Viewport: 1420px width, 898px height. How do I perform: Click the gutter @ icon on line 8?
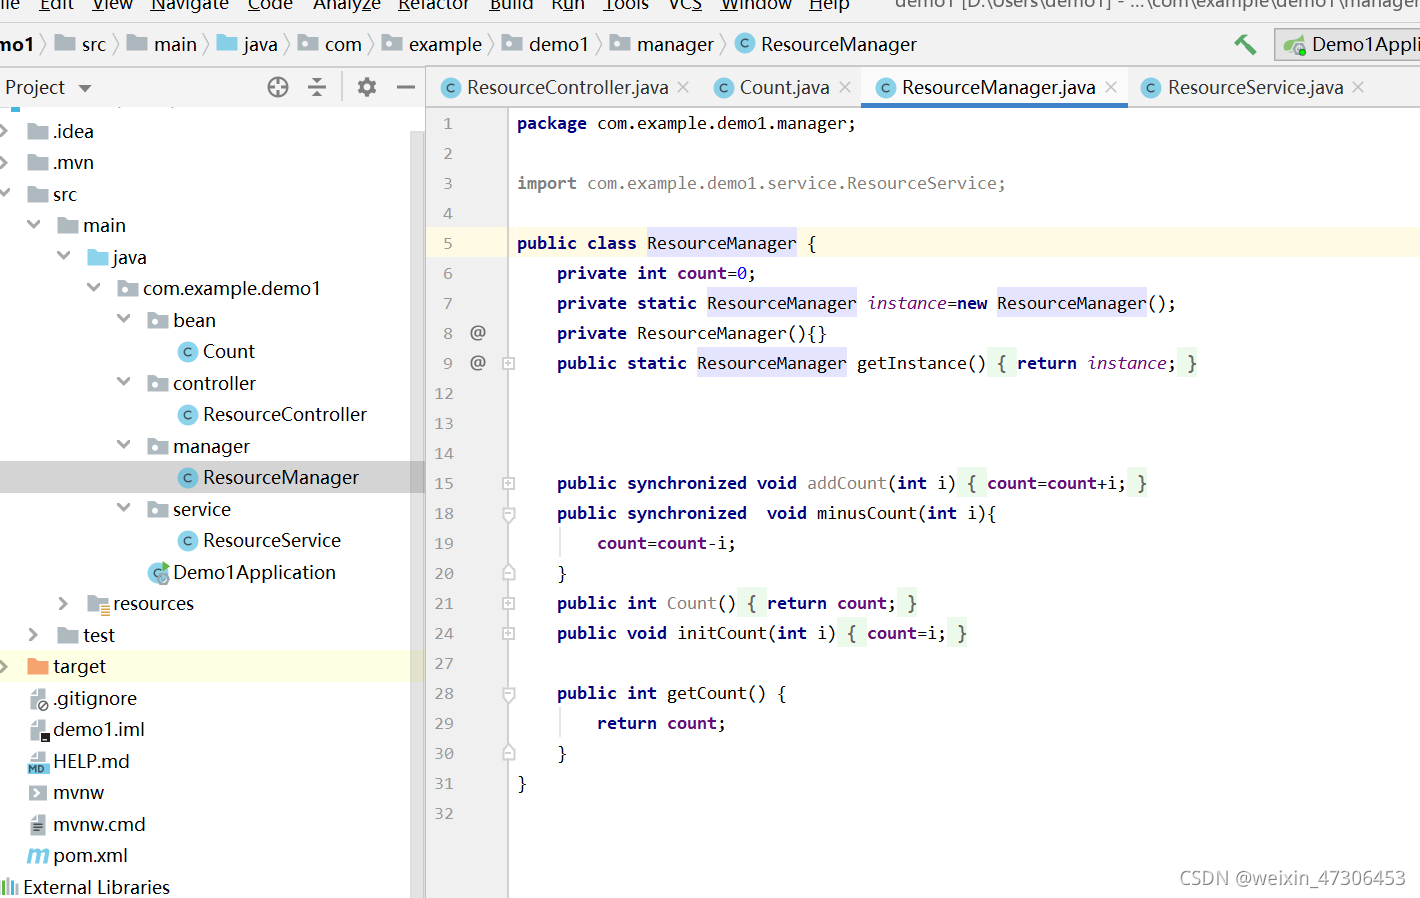(x=478, y=333)
